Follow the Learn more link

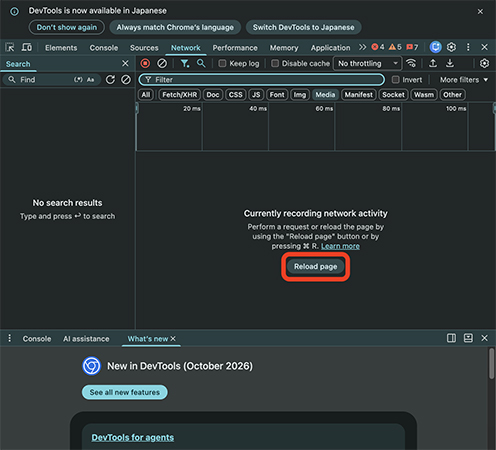pos(340,246)
